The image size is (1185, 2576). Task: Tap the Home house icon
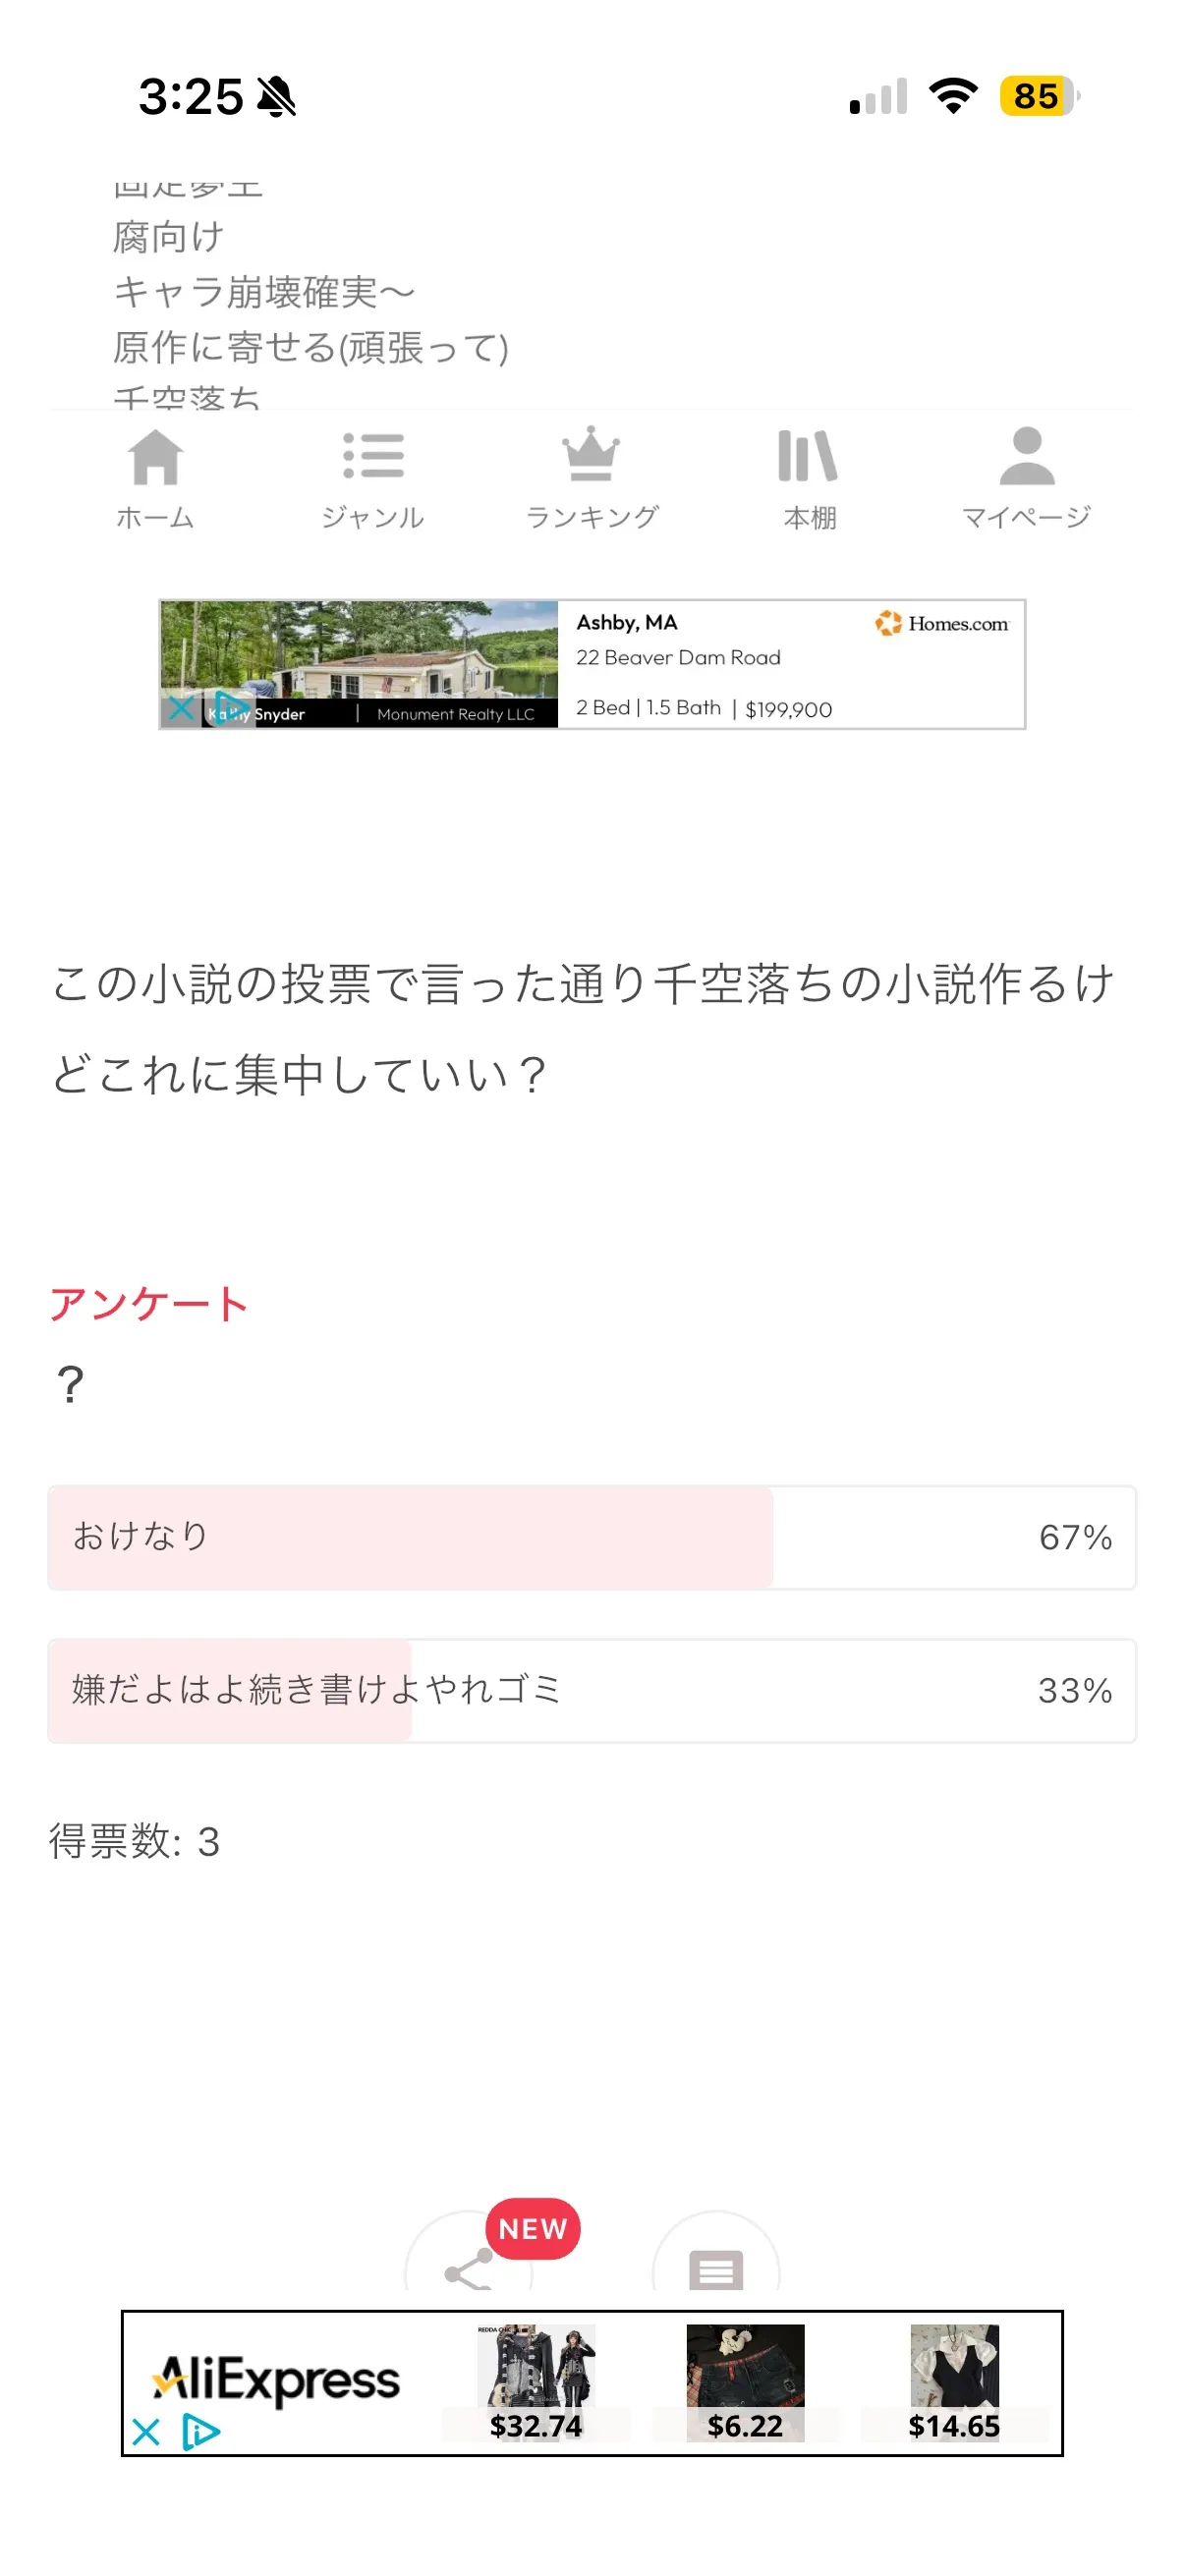[155, 458]
